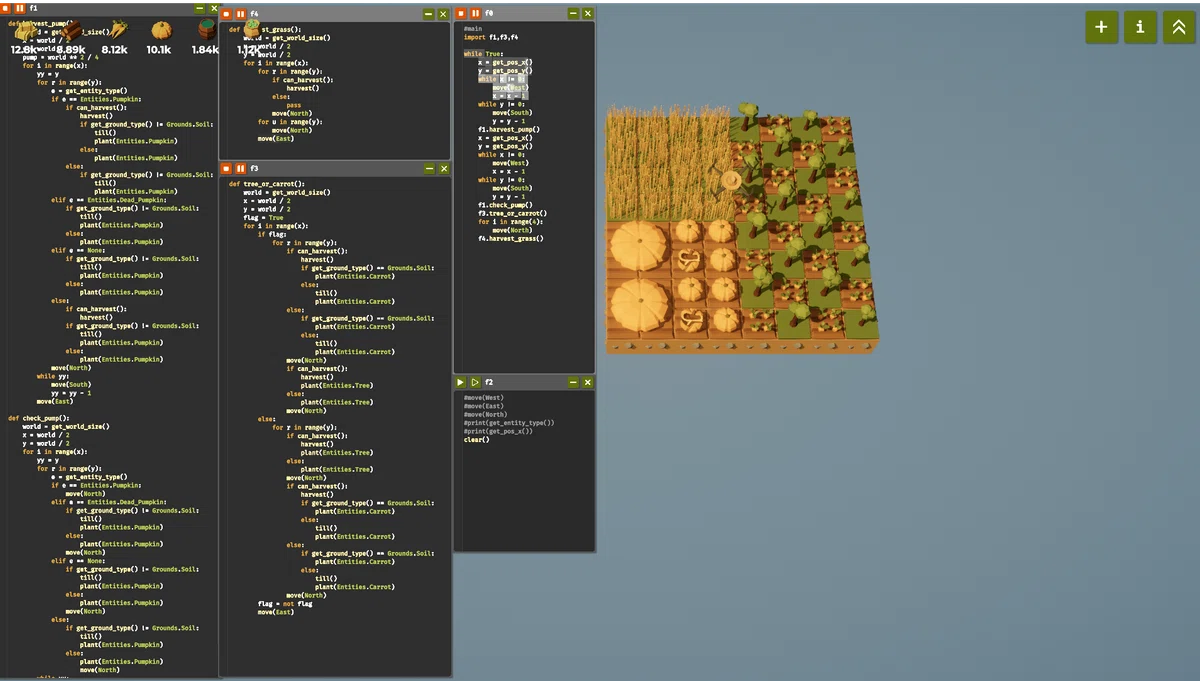Viewport: 1200px width, 681px height.
Task: Select the hay inventory icon showing 12.8k
Action: coord(24,31)
